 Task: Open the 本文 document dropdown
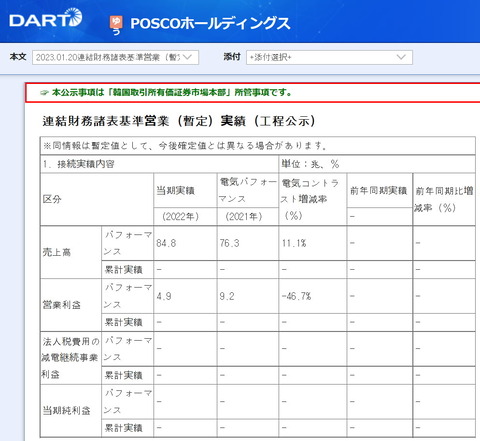pos(115,57)
